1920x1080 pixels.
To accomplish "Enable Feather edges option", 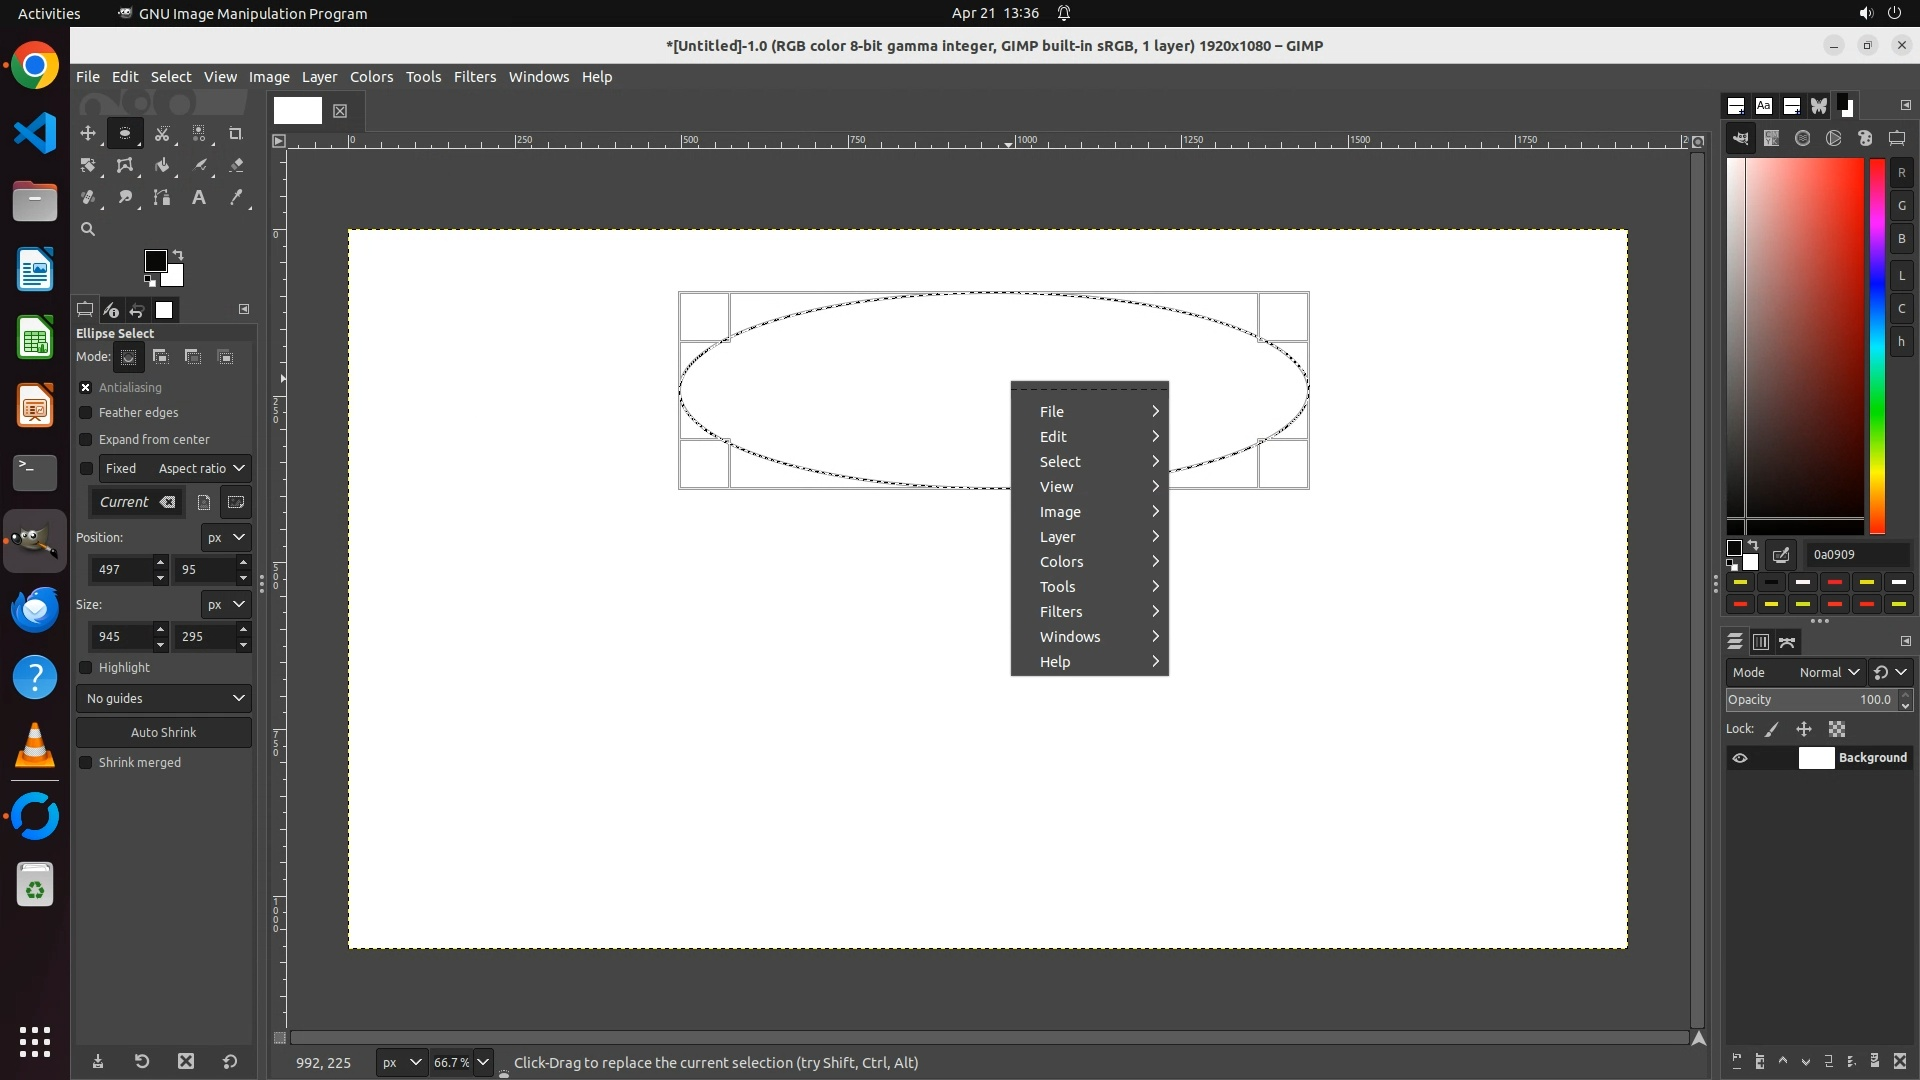I will click(x=86, y=413).
